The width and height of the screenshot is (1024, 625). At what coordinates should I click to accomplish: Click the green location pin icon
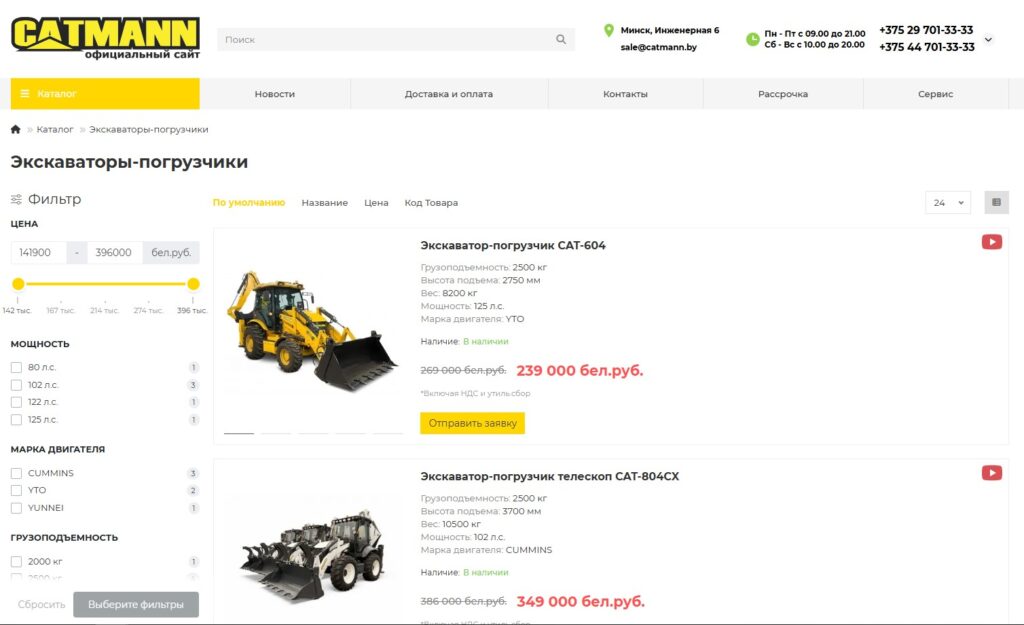pos(609,30)
